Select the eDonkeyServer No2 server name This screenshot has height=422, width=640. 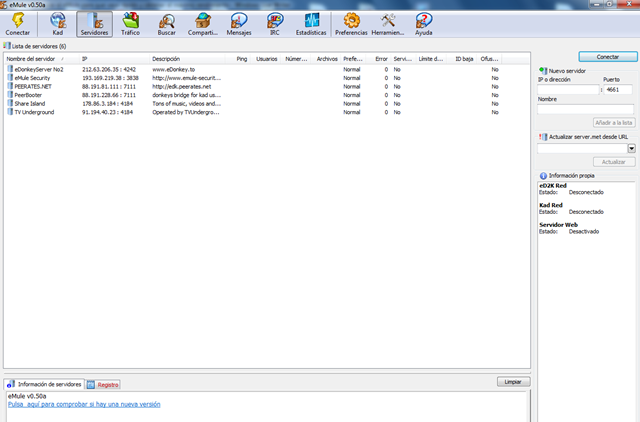(39, 69)
